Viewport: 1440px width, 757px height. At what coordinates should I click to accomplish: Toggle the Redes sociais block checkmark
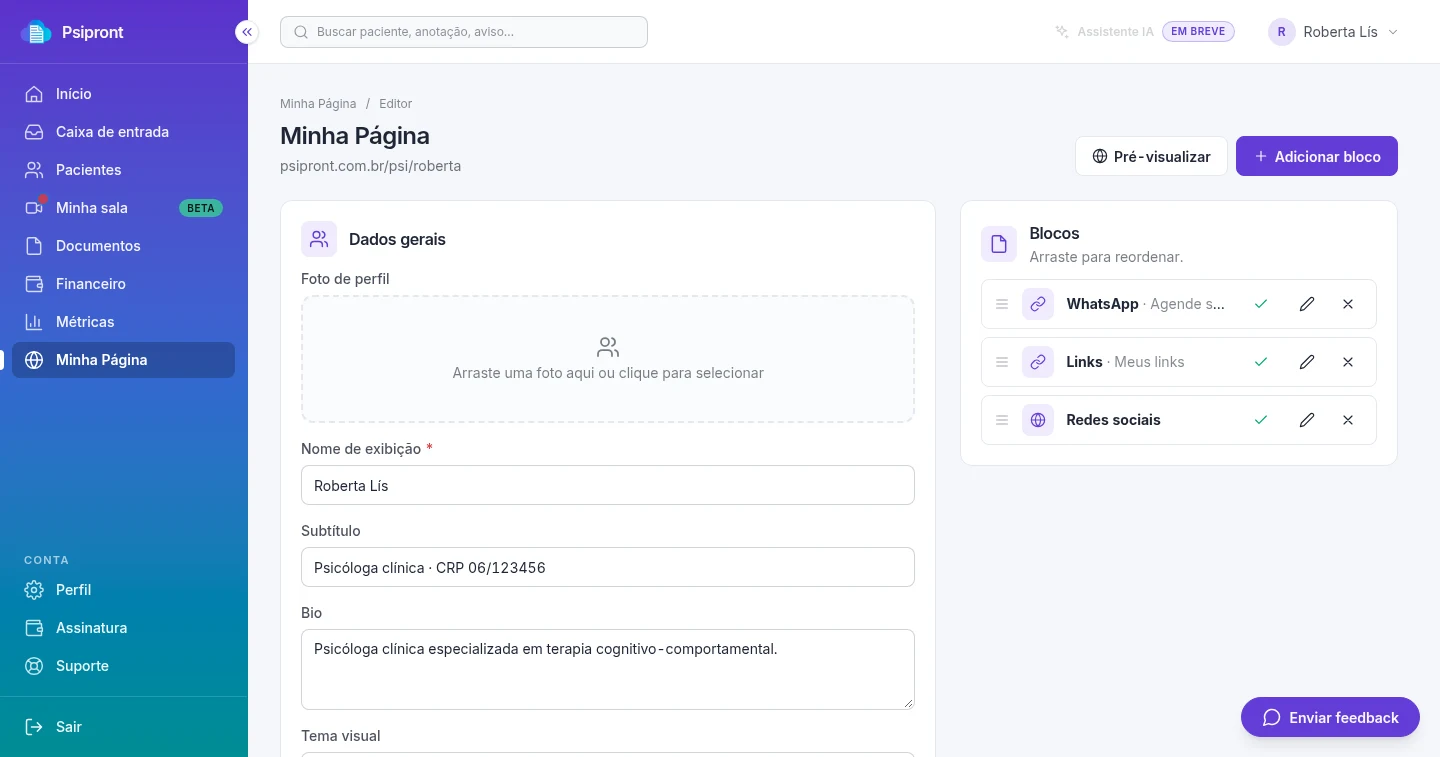1261,420
